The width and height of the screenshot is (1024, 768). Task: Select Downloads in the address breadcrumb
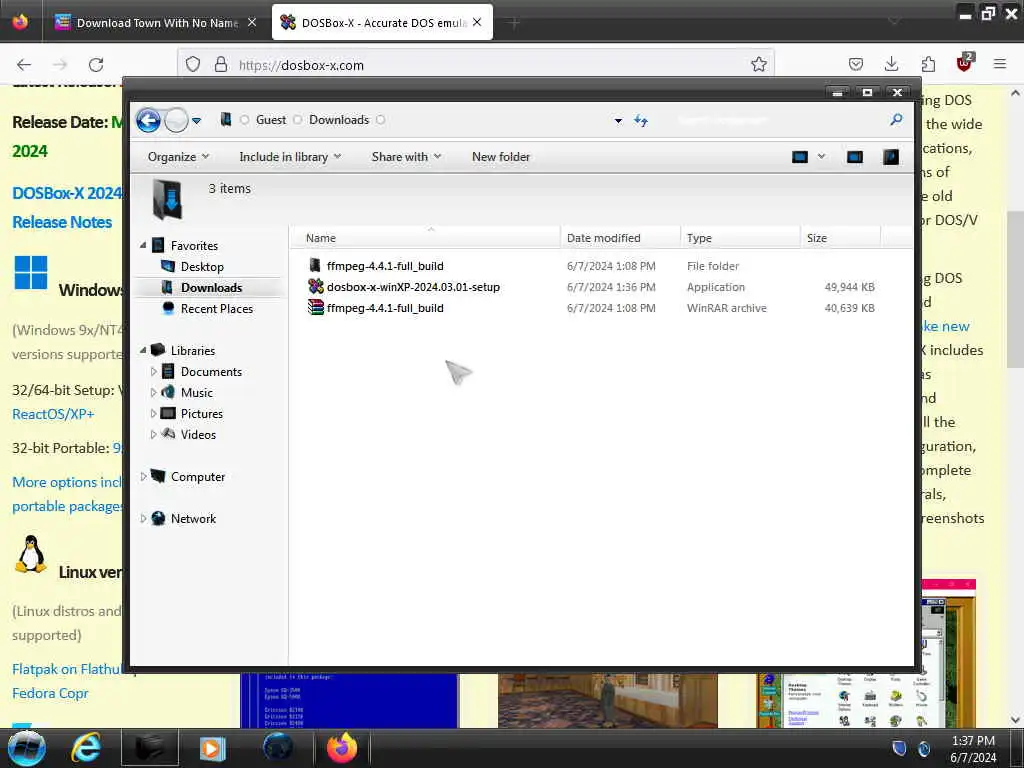pyautogui.click(x=339, y=120)
